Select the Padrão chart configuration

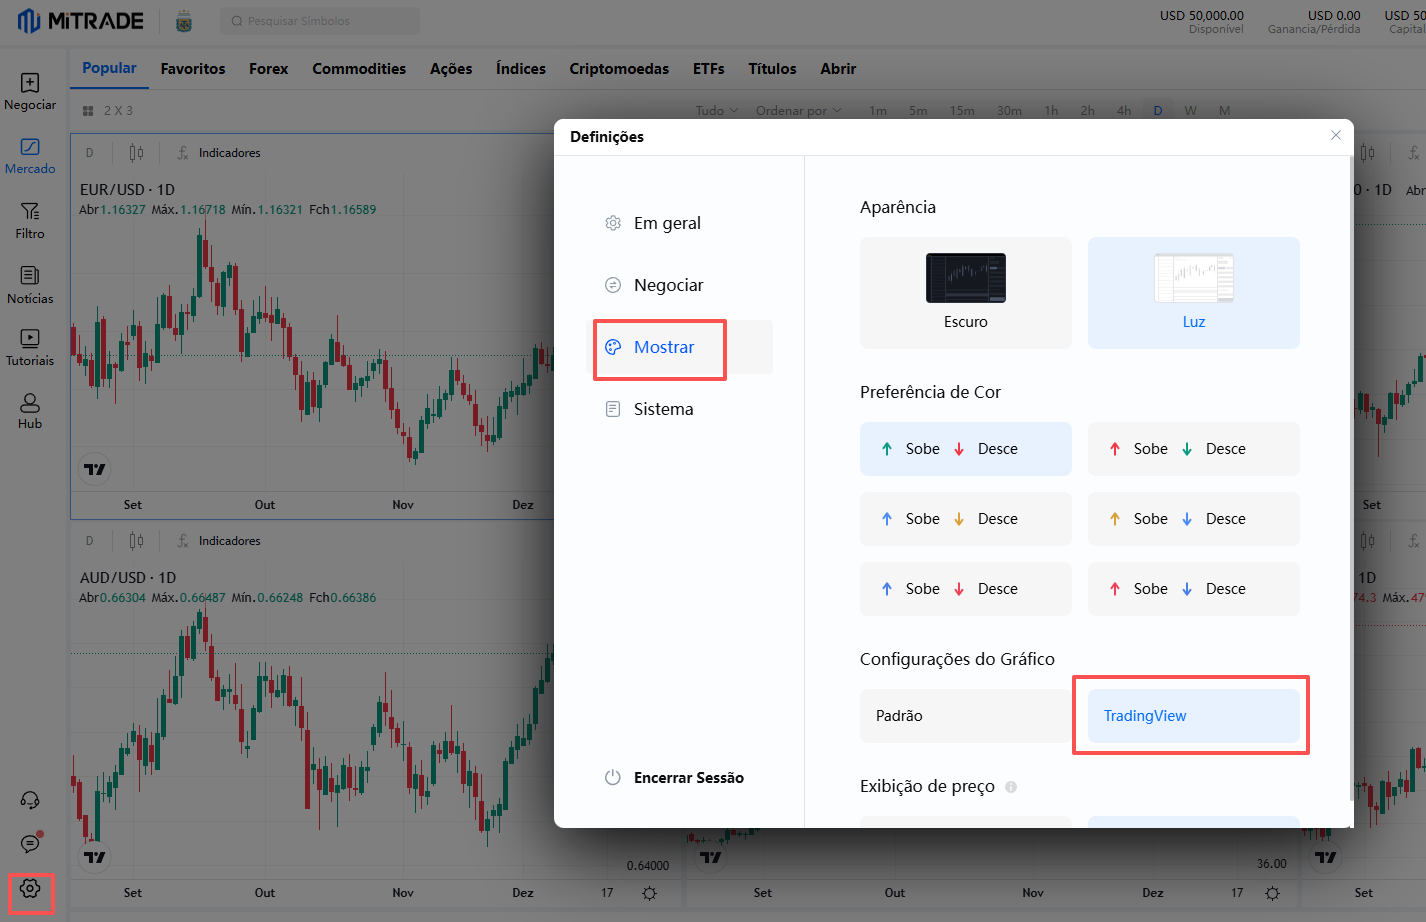click(965, 716)
